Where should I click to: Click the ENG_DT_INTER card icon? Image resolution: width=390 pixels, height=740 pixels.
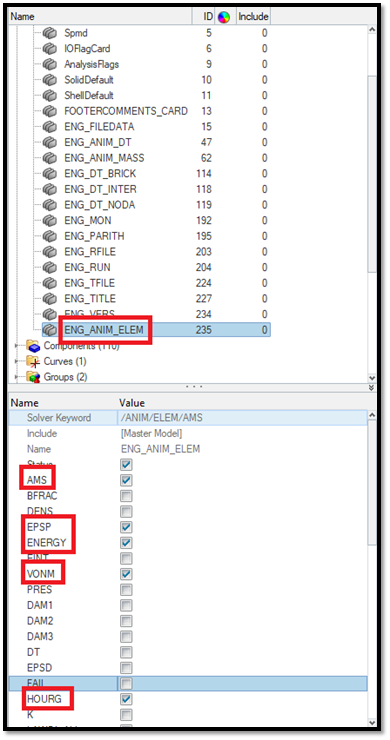click(50, 189)
